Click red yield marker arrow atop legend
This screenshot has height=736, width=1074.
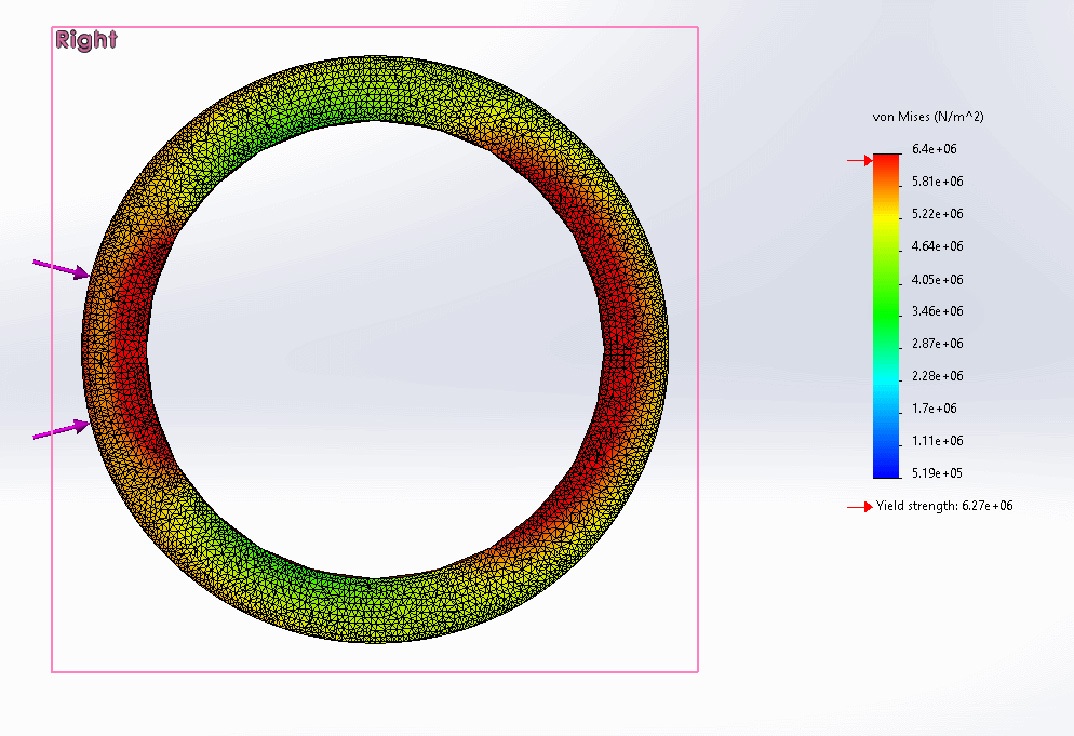pyautogui.click(x=860, y=160)
